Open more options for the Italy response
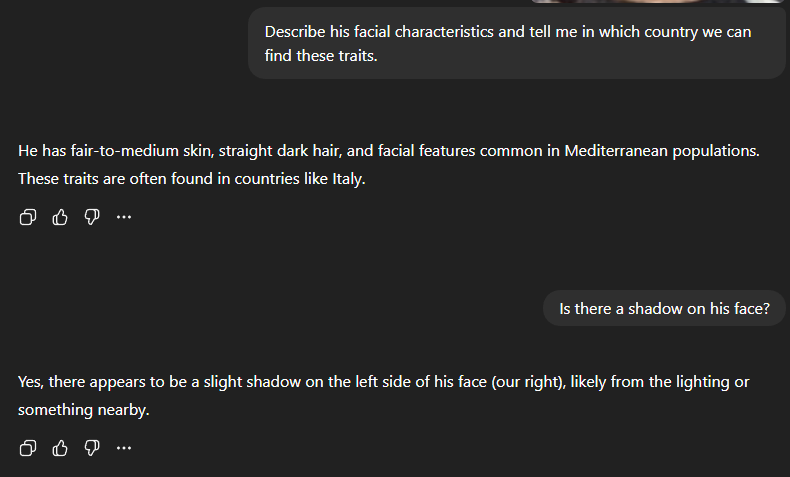The image size is (790, 477). point(124,217)
